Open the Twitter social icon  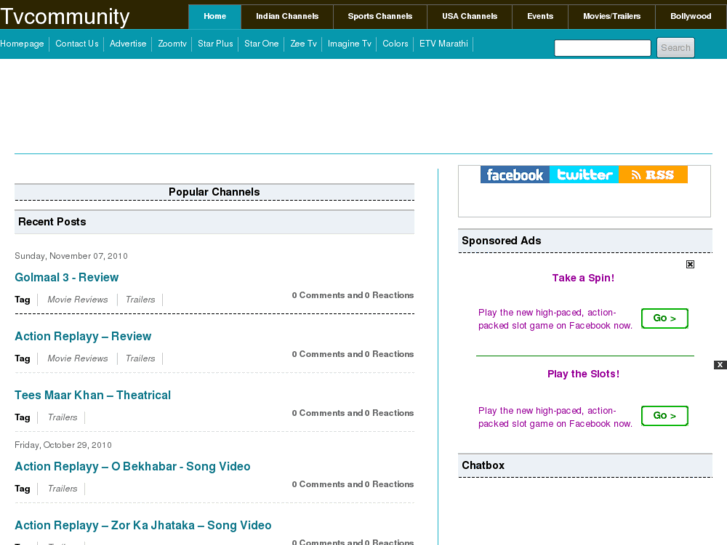[584, 174]
